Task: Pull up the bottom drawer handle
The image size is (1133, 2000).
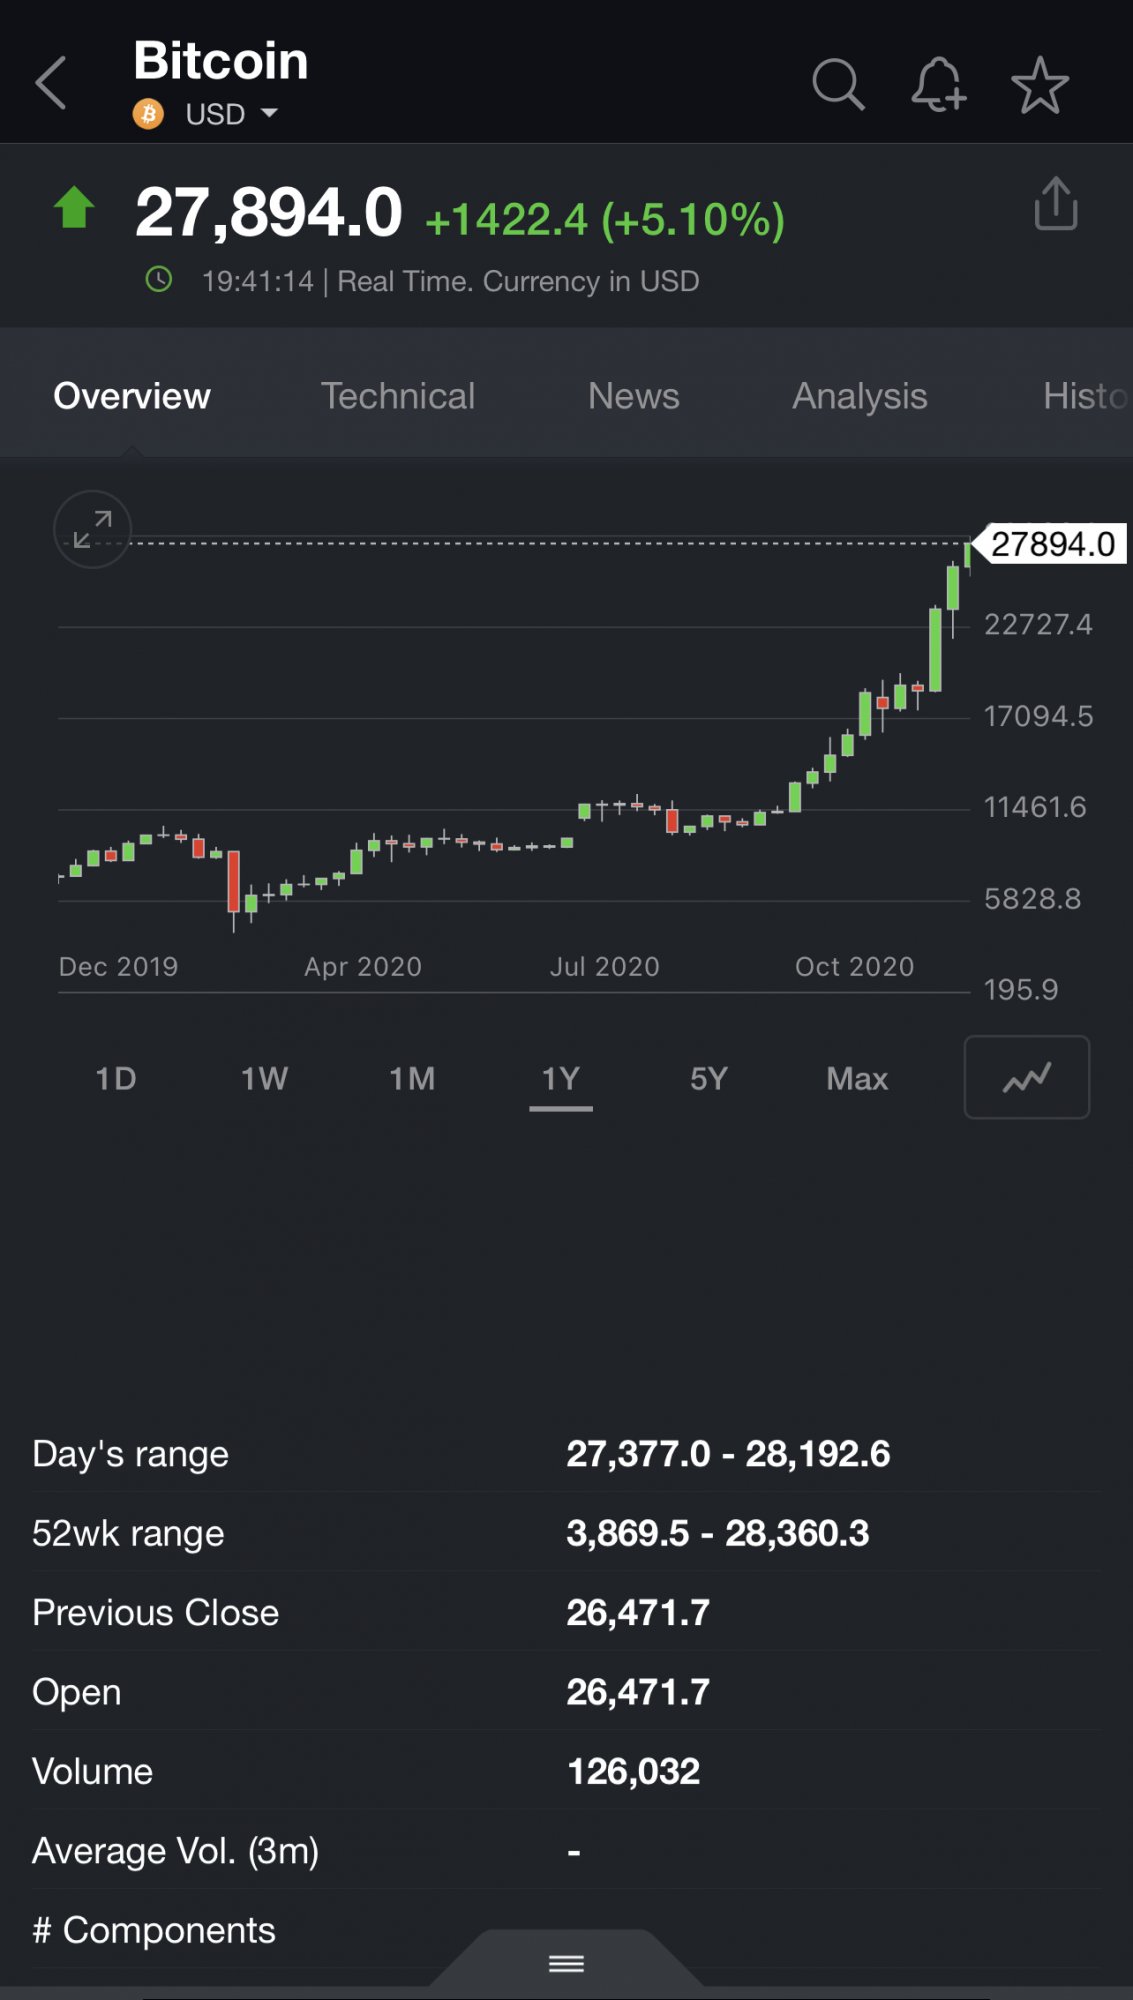Action: [x=566, y=1964]
